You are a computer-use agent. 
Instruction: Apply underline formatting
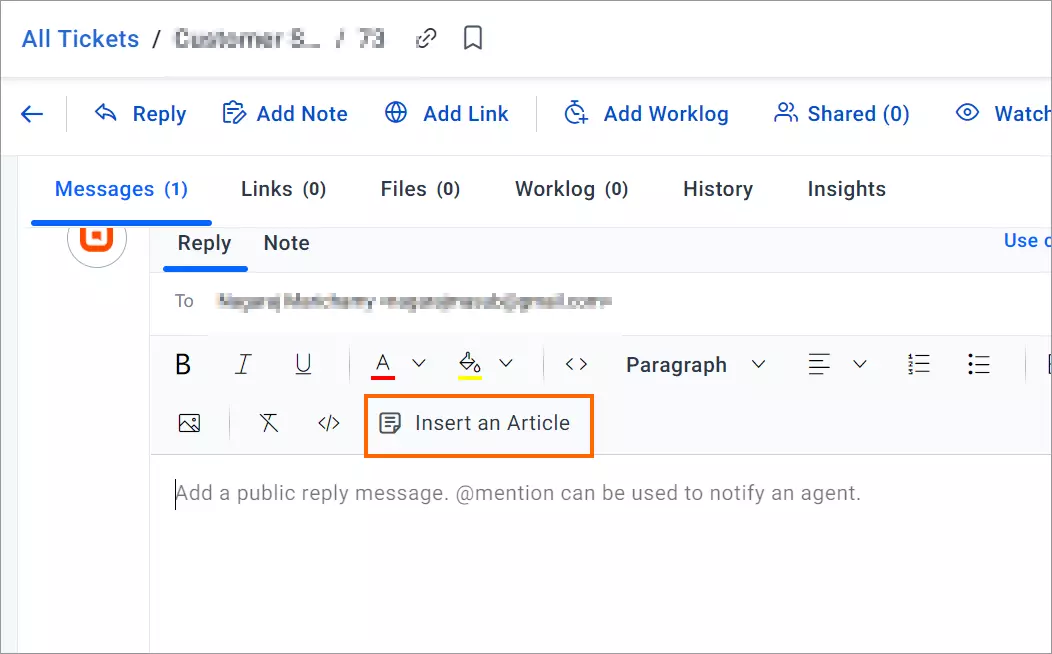point(303,364)
